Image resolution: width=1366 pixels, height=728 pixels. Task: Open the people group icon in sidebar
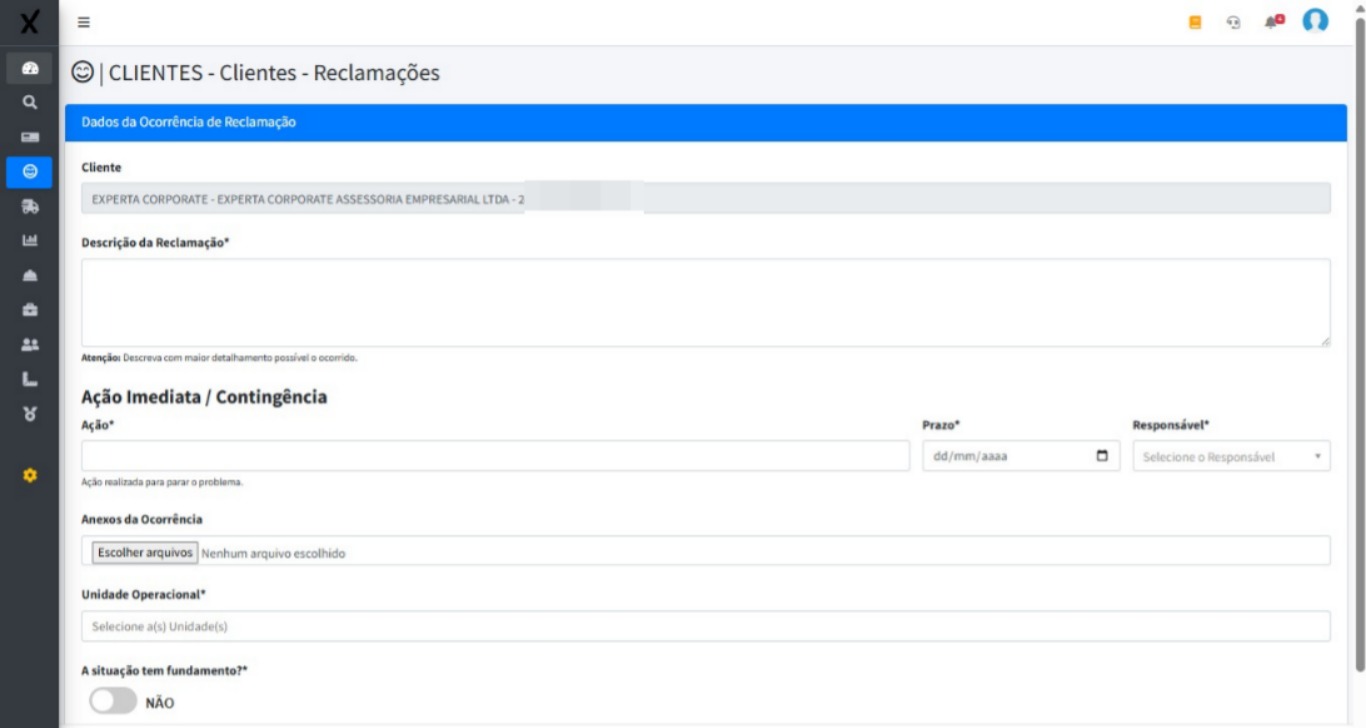29,344
